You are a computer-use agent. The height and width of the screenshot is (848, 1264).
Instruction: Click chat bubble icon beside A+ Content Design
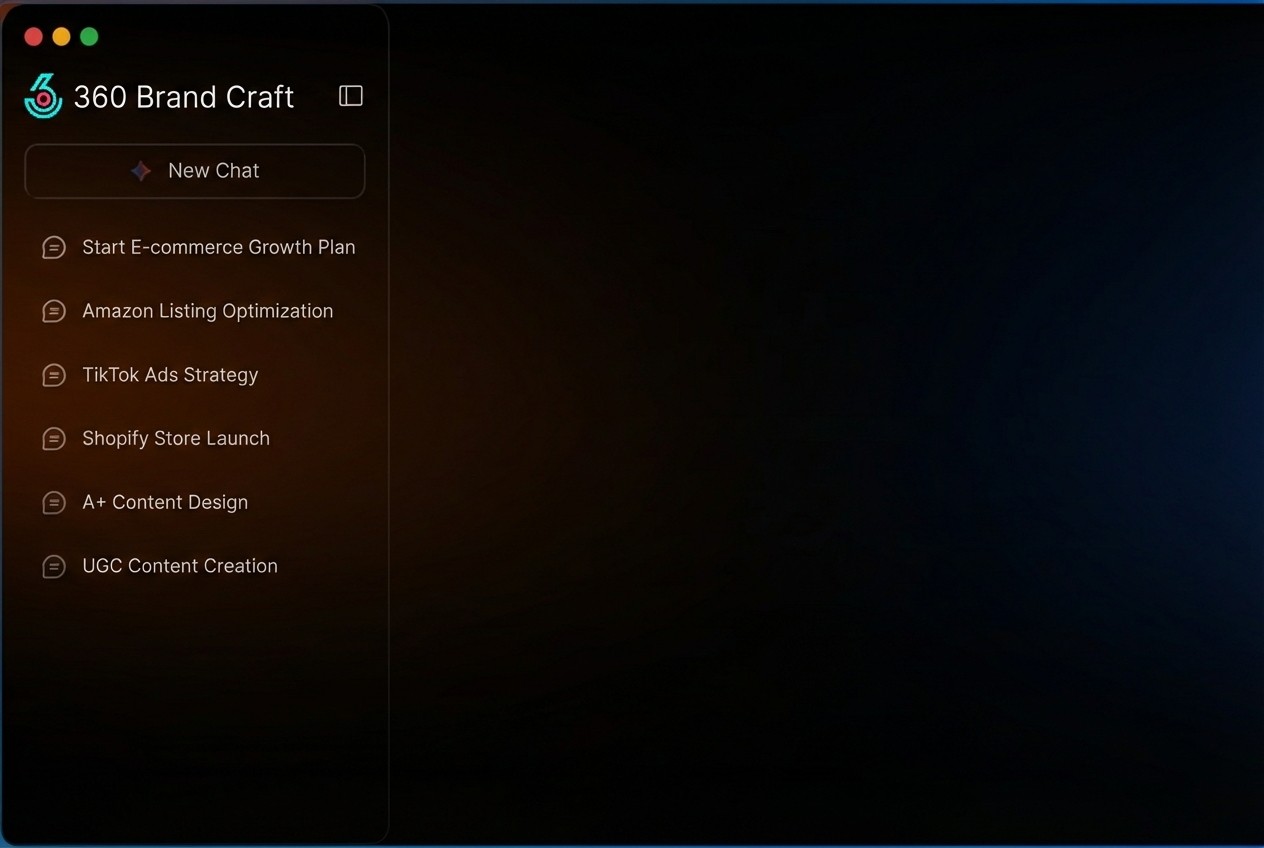click(x=54, y=502)
